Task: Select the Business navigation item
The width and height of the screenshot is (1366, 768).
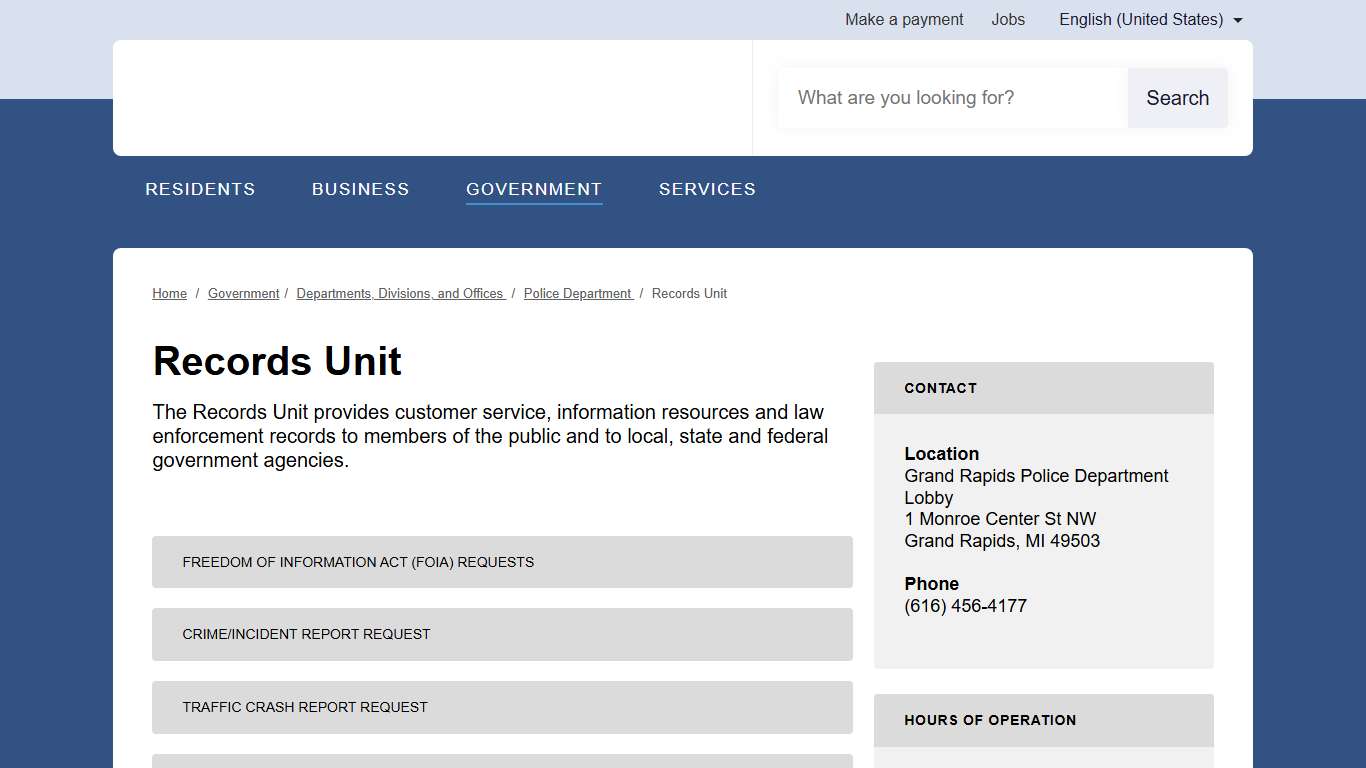Action: [x=360, y=189]
